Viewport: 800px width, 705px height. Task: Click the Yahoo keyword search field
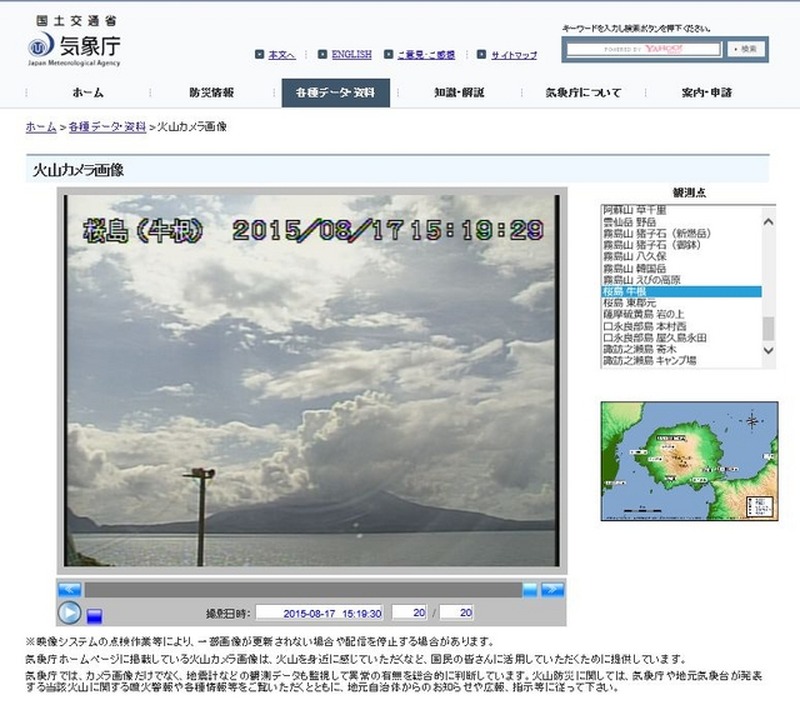click(x=642, y=48)
